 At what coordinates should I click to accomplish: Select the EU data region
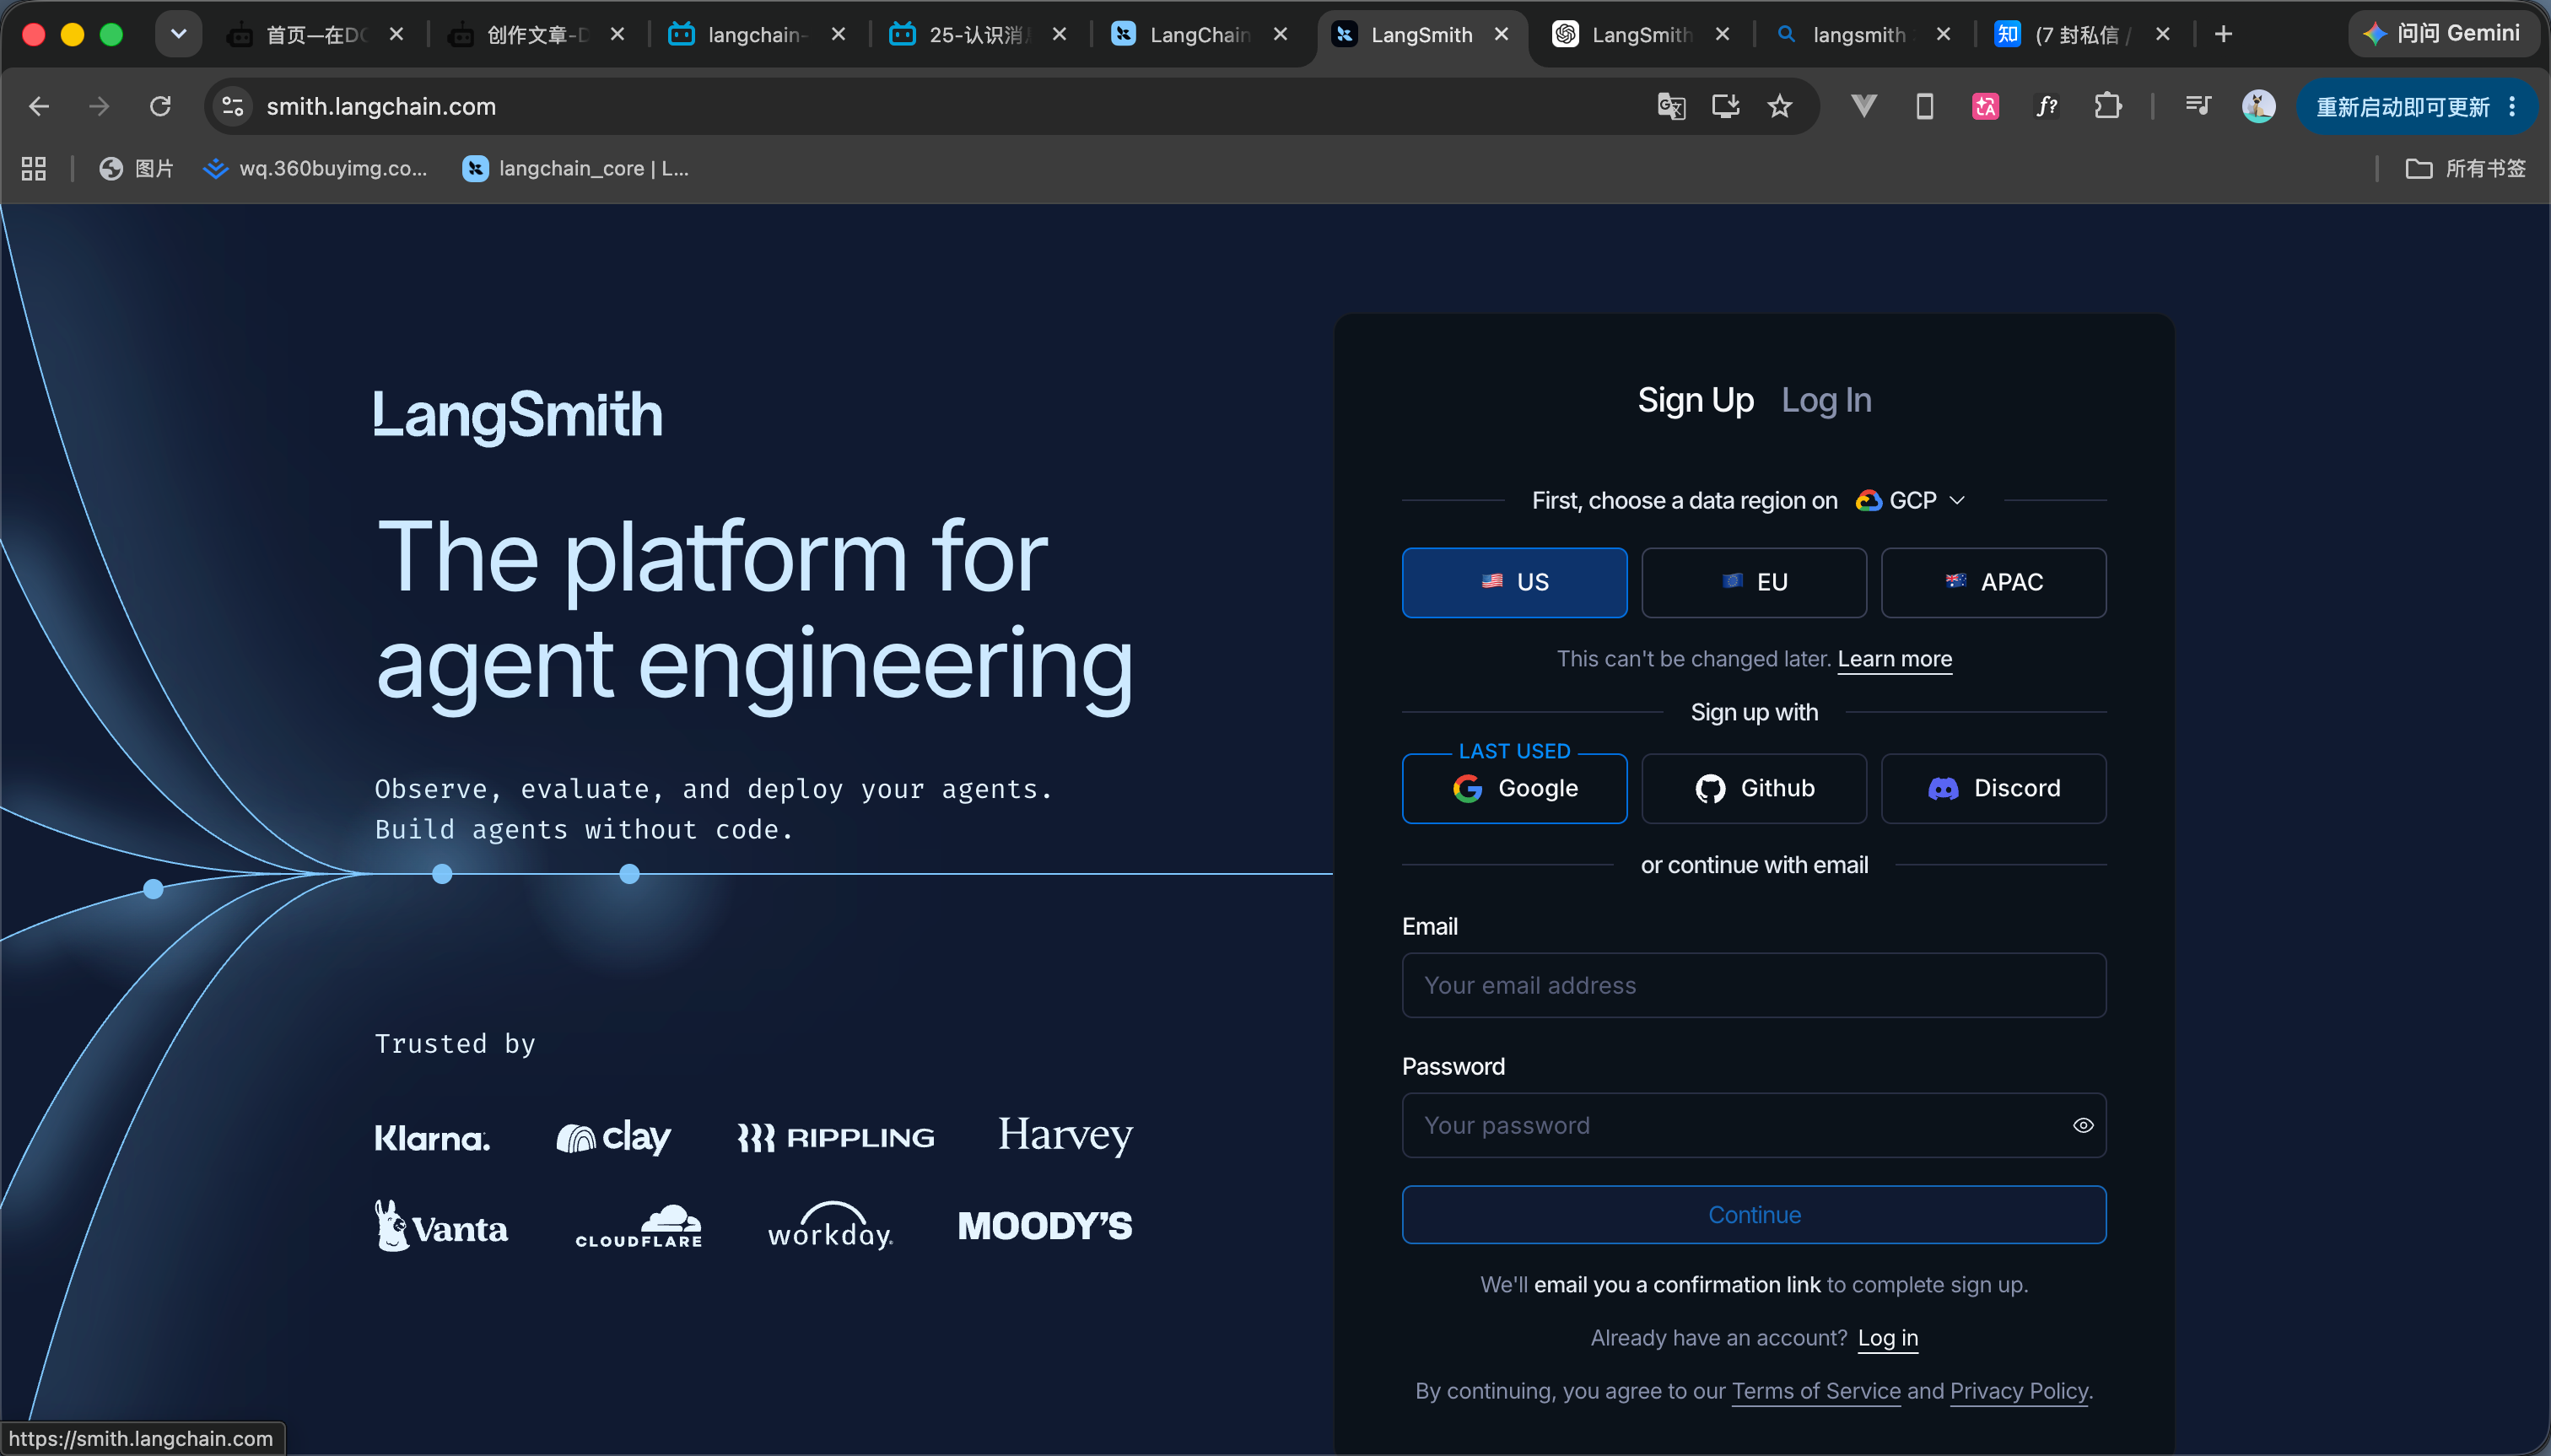point(1754,582)
